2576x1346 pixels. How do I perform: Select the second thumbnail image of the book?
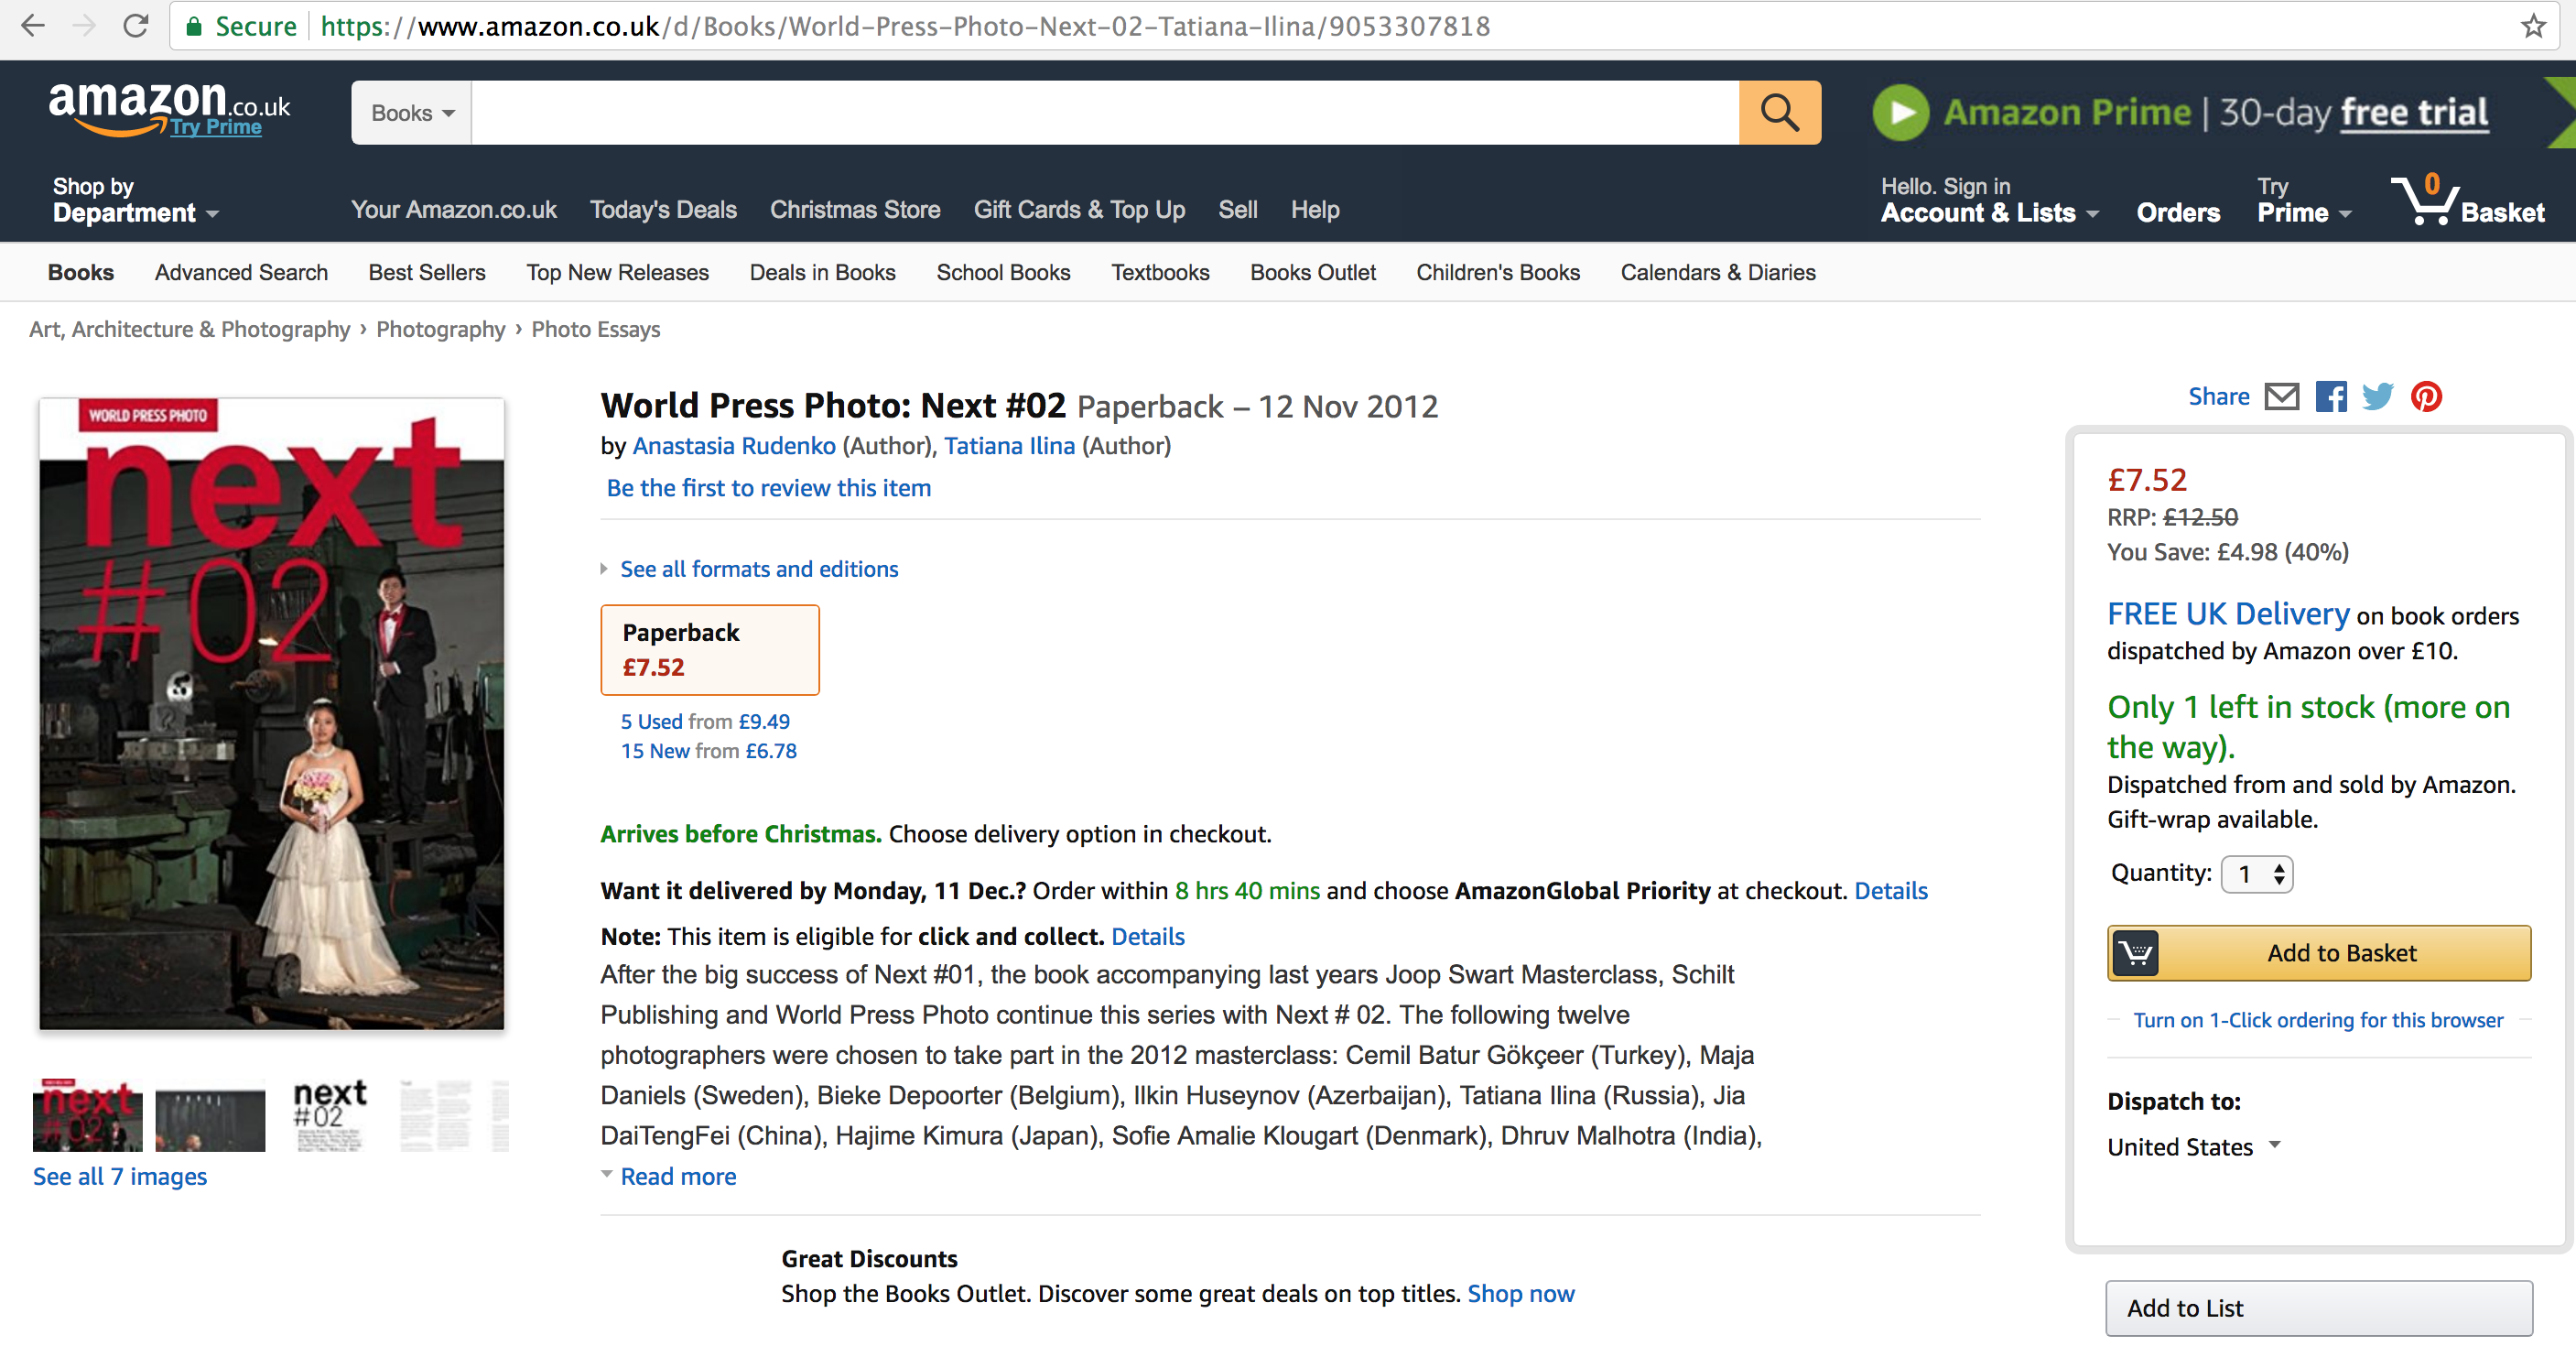[x=211, y=1117]
